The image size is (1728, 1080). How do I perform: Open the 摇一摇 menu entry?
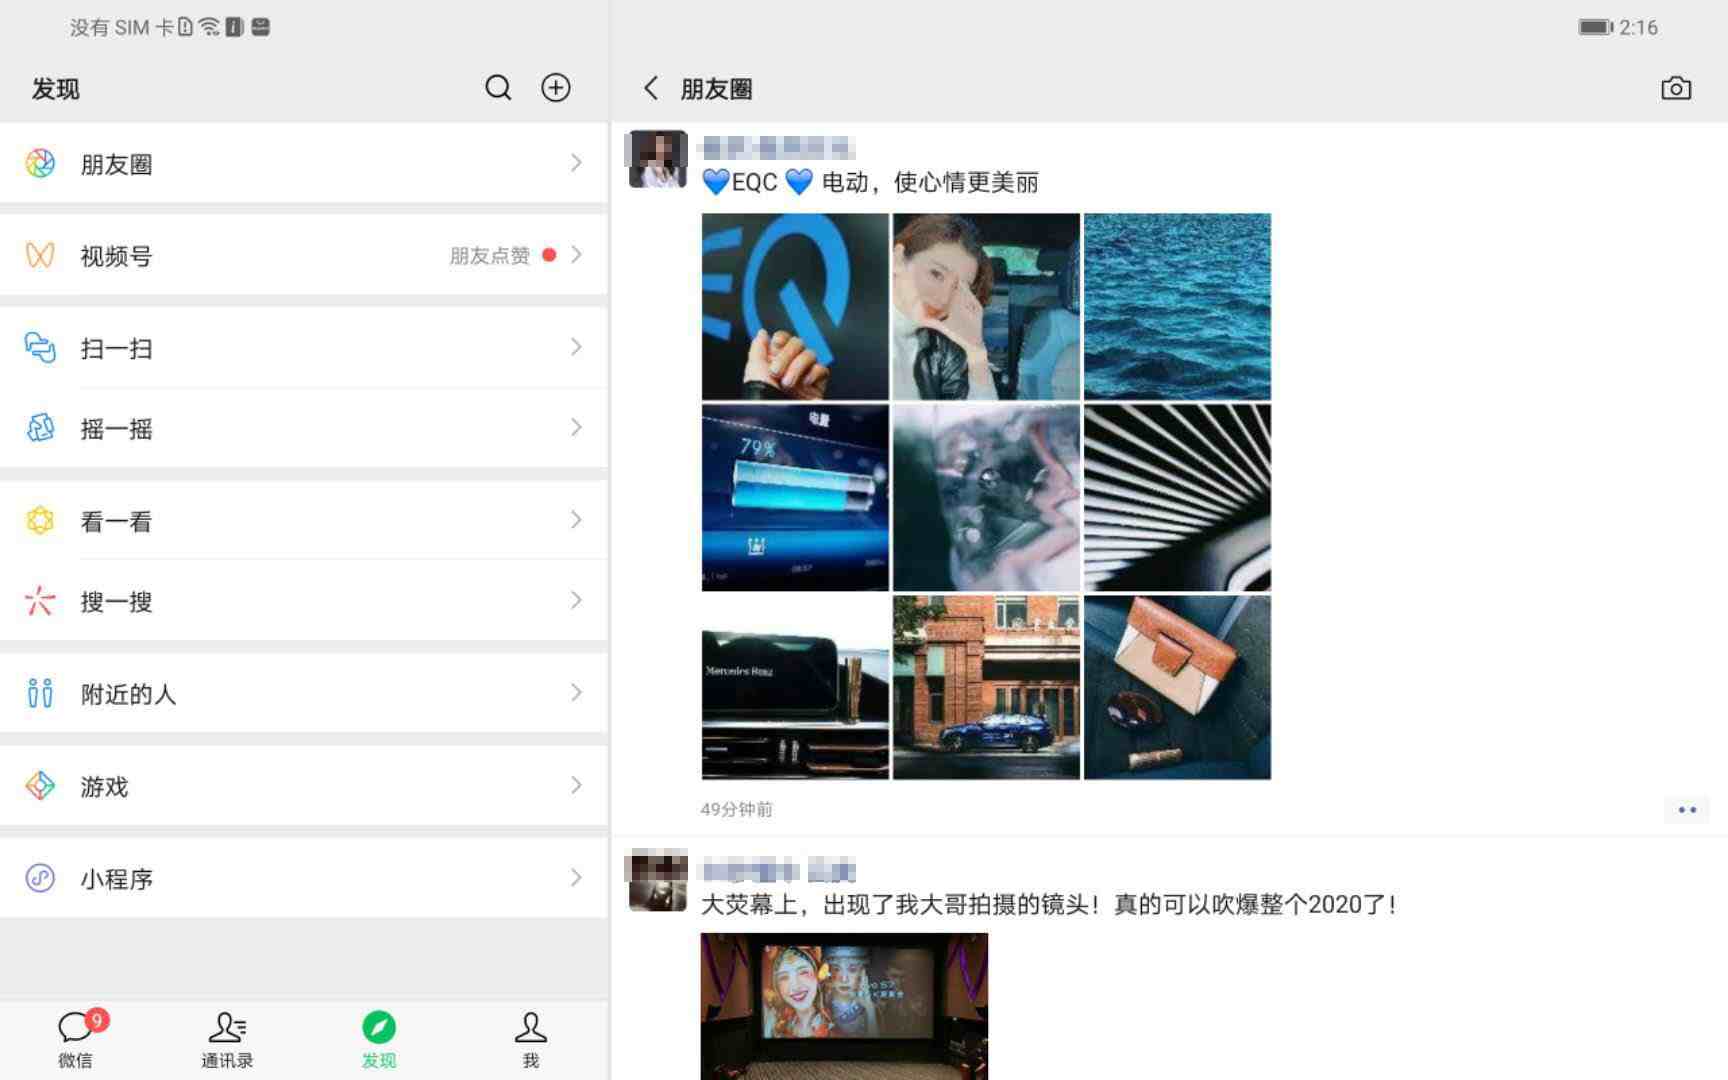(x=304, y=428)
